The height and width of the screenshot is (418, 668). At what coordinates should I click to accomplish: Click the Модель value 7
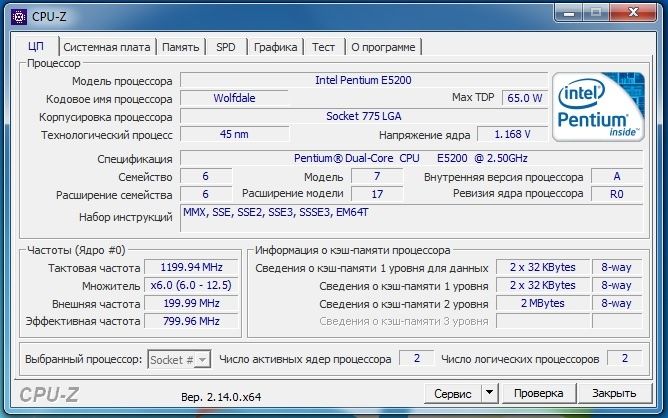tap(377, 176)
